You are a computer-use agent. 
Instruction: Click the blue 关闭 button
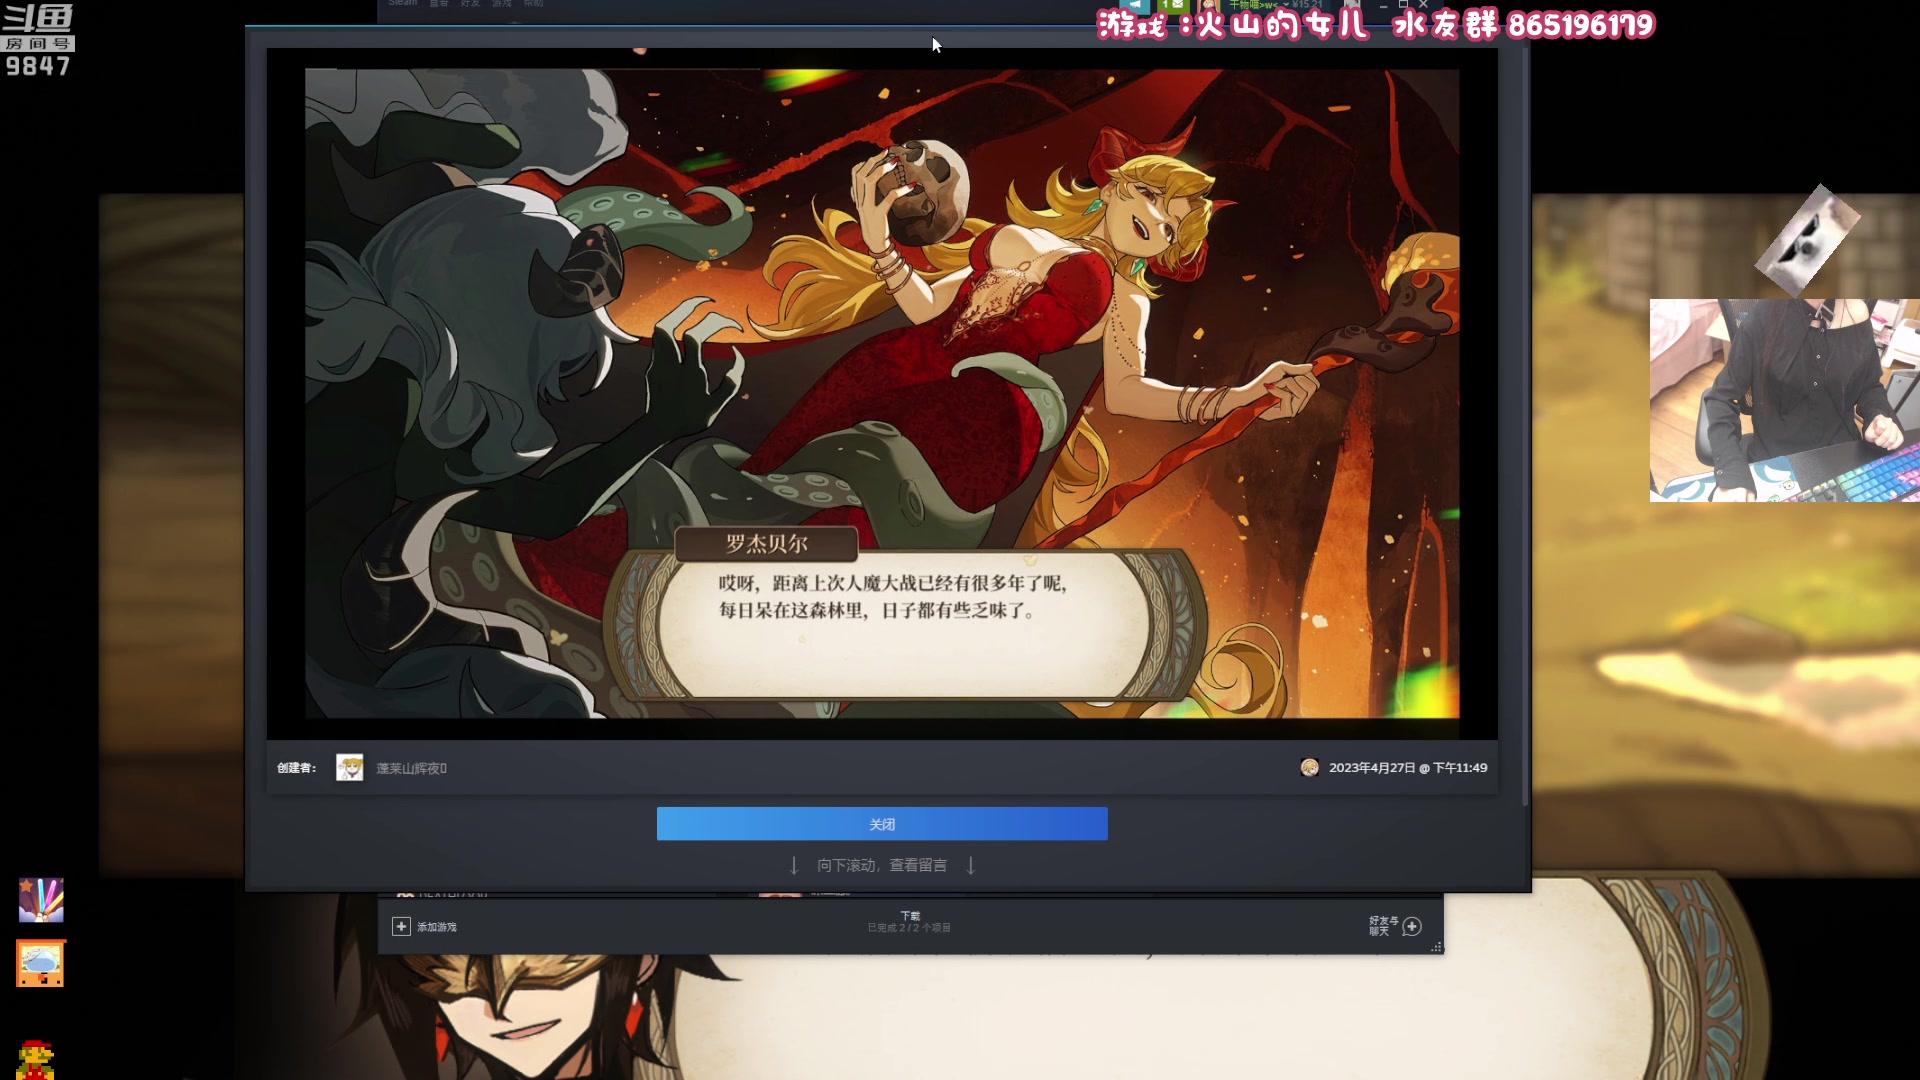pyautogui.click(x=881, y=823)
